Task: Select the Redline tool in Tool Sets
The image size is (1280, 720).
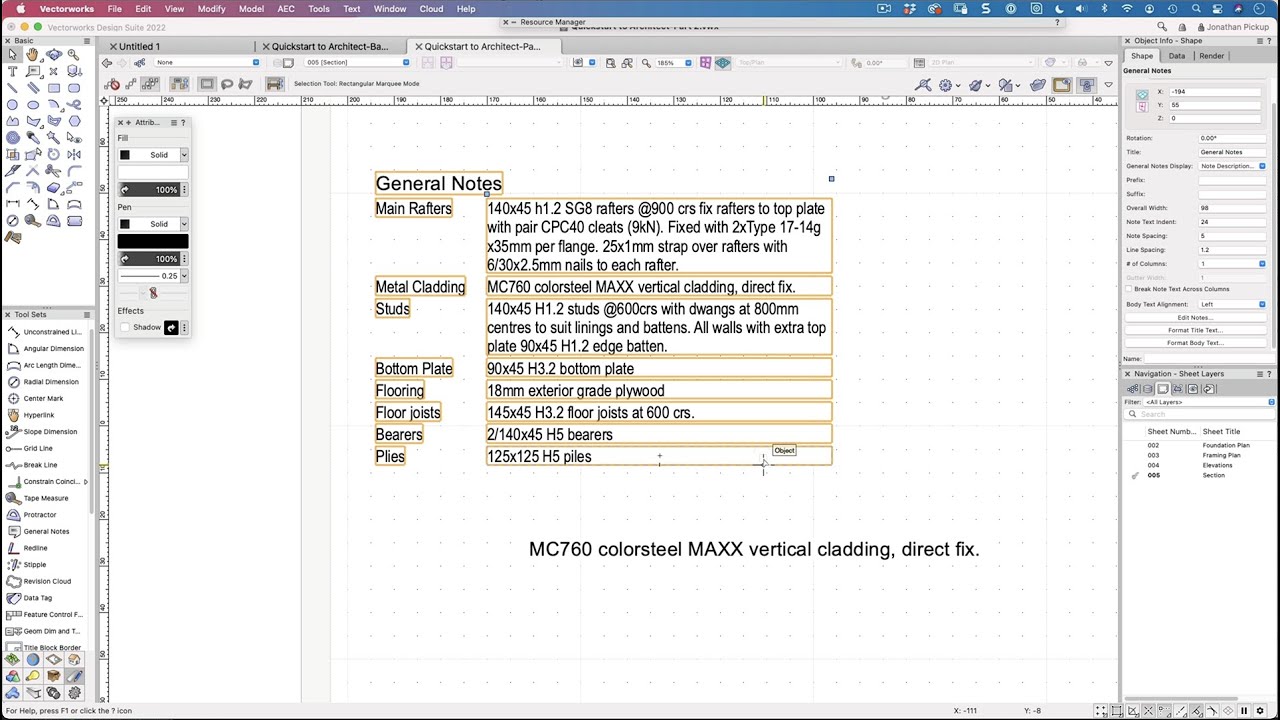Action: [x=35, y=548]
